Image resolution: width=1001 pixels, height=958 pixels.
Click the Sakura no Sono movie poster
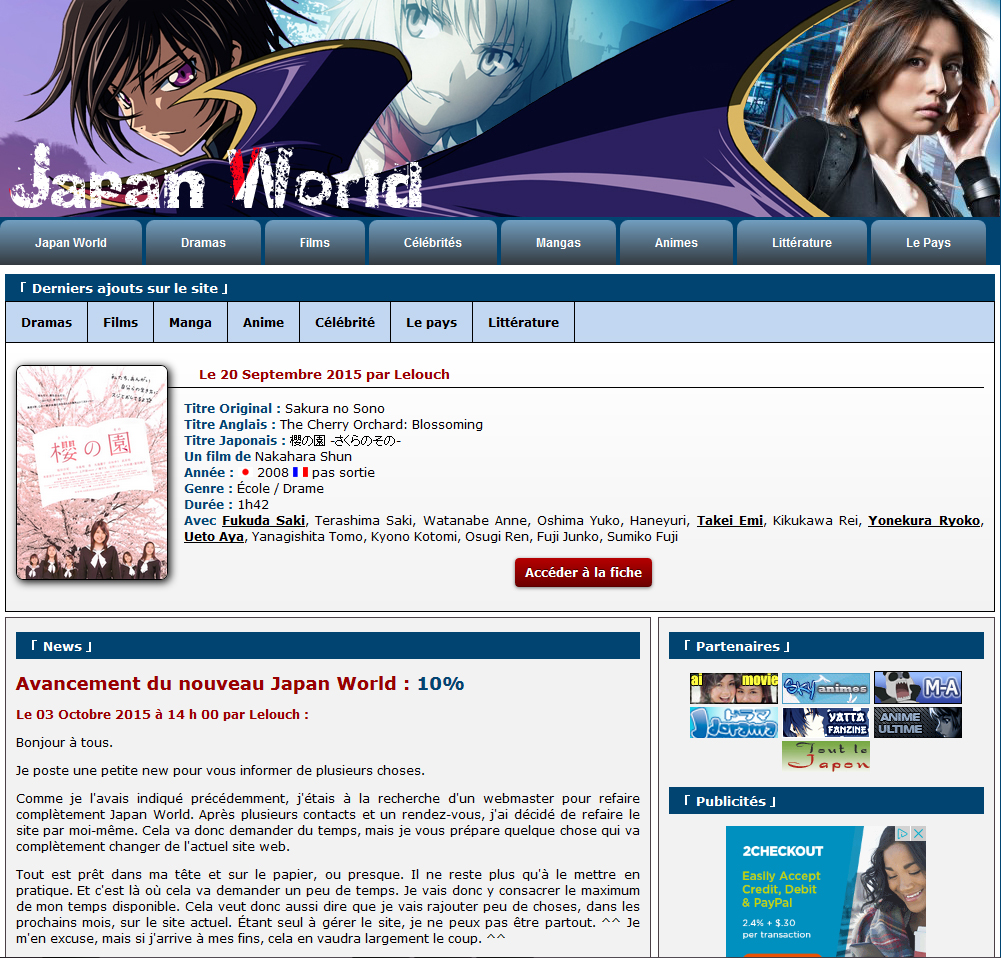[x=92, y=472]
